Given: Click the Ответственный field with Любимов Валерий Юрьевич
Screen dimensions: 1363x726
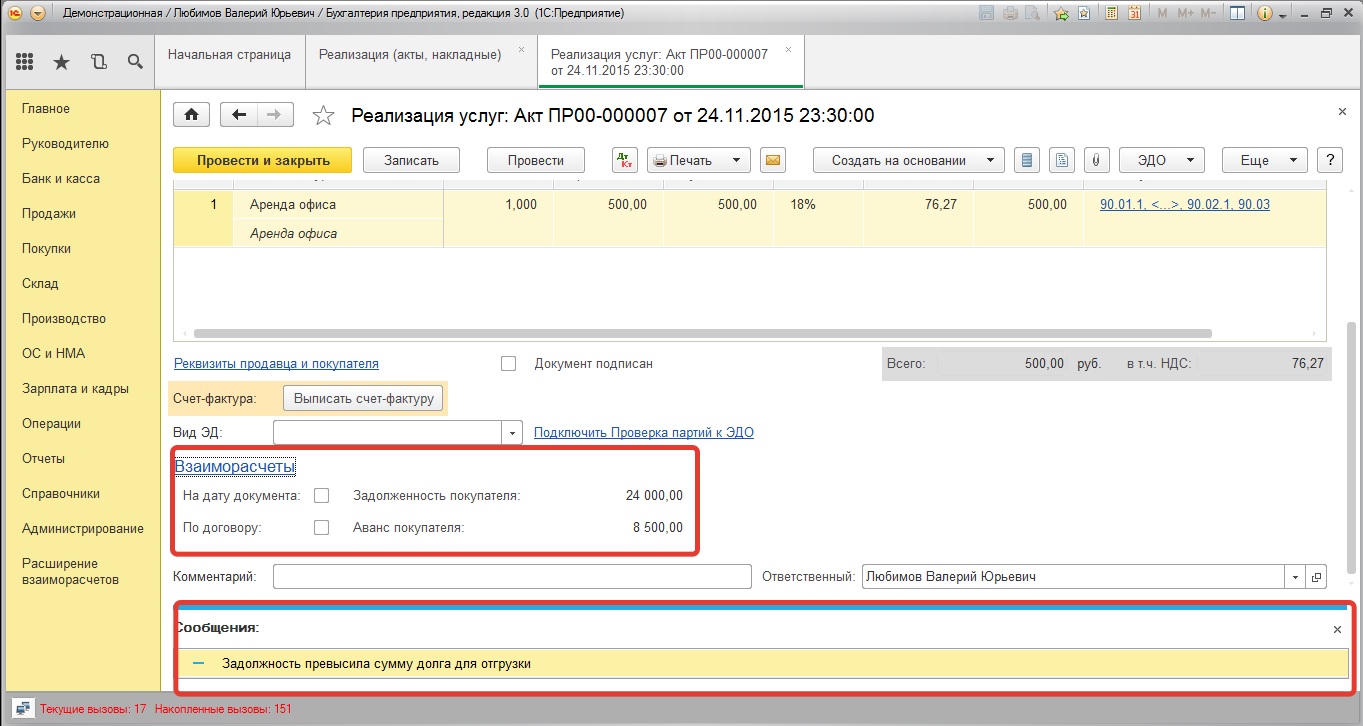Looking at the screenshot, I should coord(1074,577).
